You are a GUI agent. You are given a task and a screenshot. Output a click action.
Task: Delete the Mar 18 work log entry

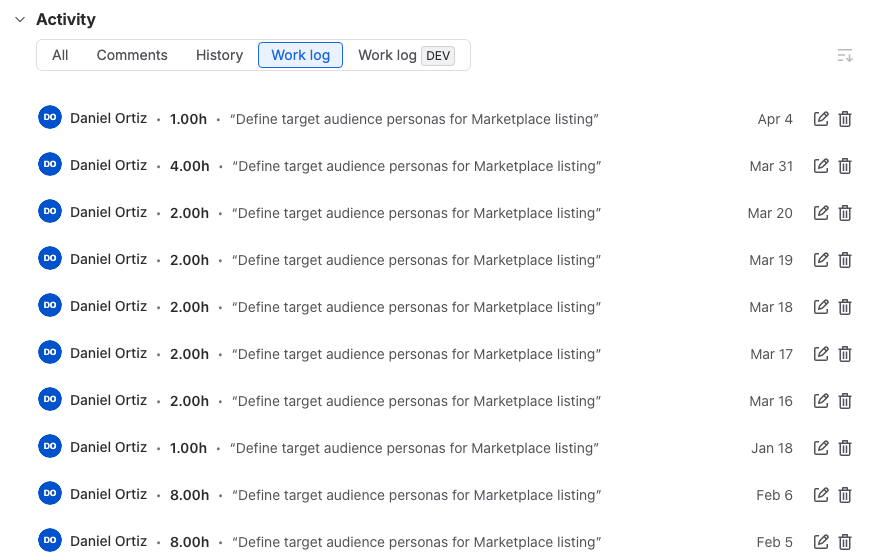pyautogui.click(x=845, y=307)
